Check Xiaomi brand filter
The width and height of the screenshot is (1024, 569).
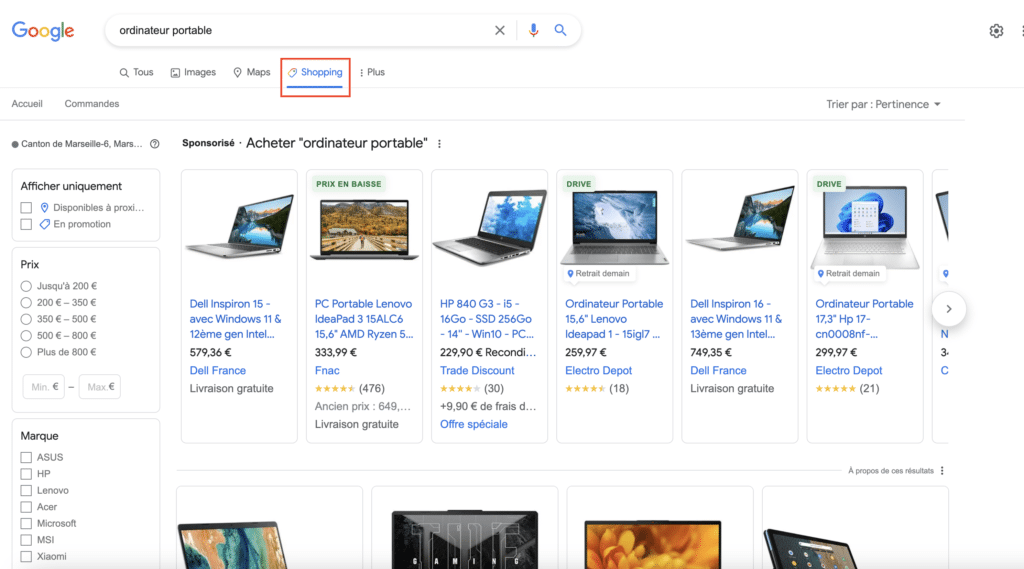[26, 557]
